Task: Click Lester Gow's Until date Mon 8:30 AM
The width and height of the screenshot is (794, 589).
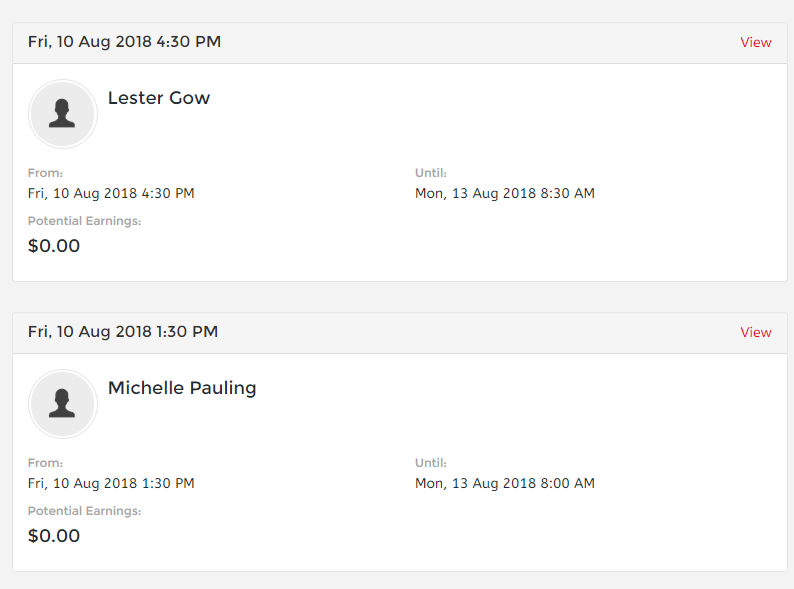Action: [505, 193]
